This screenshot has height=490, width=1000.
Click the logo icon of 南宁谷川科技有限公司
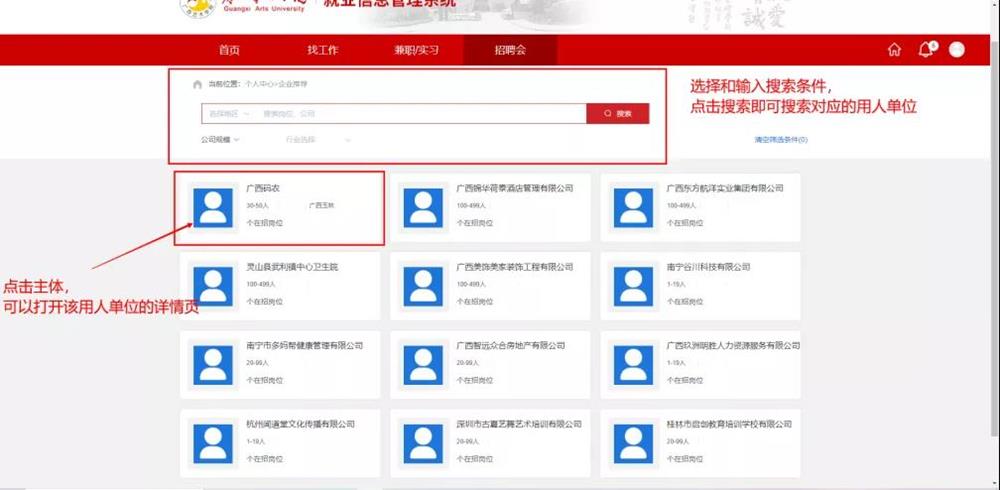coord(633,286)
